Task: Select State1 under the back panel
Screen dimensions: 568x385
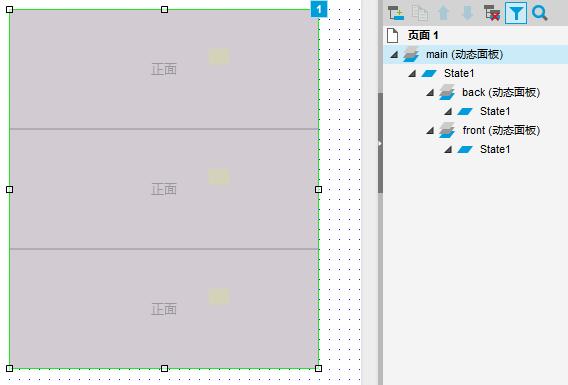Action: pyautogui.click(x=495, y=111)
